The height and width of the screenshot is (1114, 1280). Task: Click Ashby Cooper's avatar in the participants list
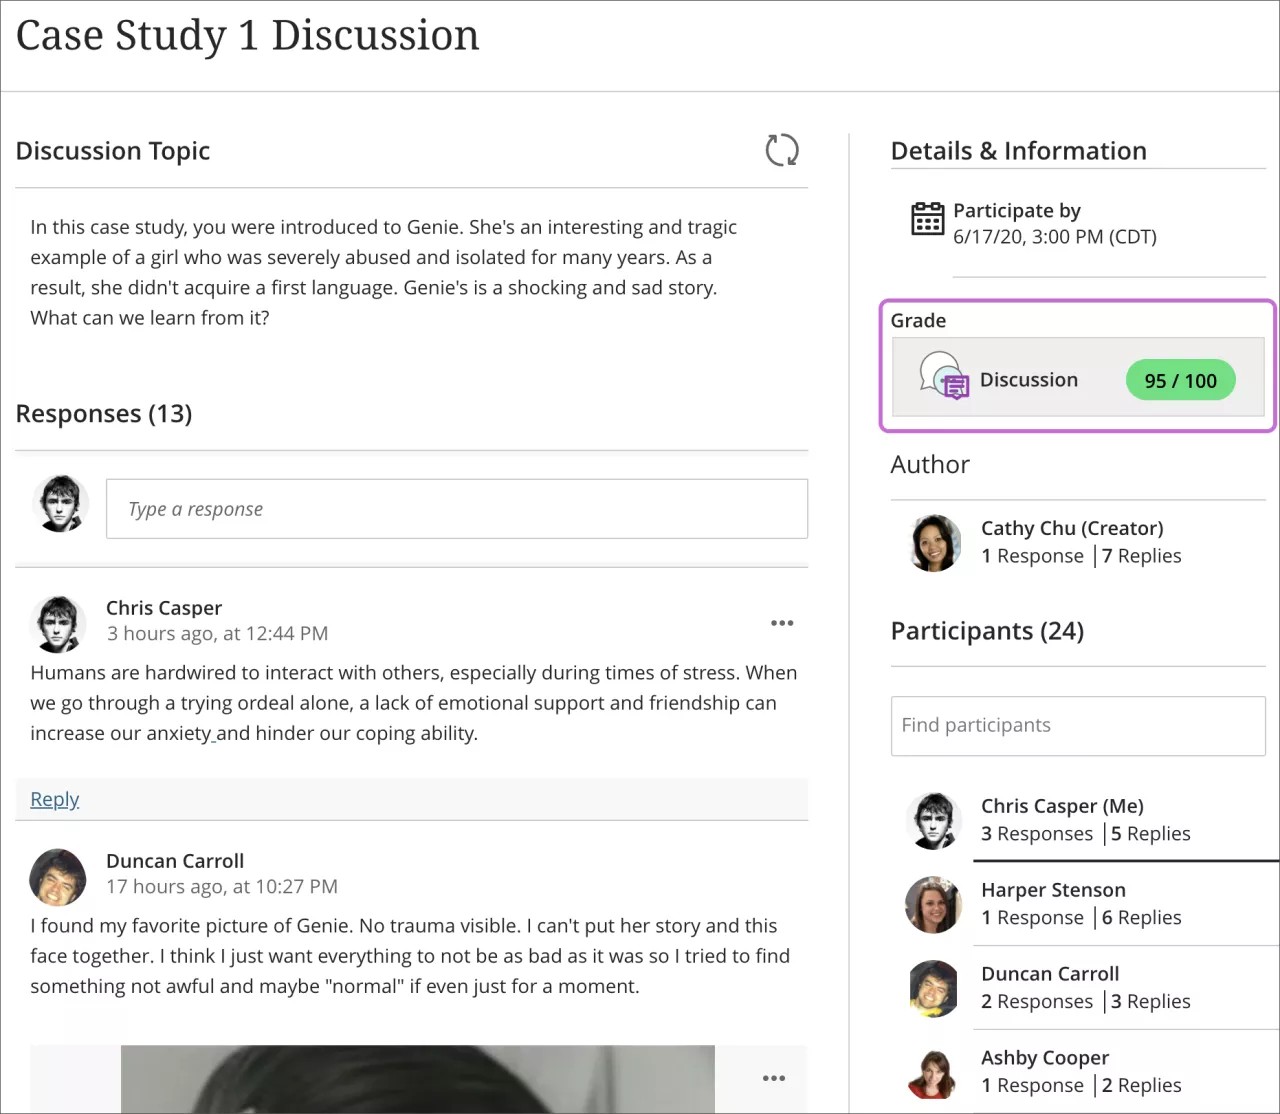(933, 1072)
